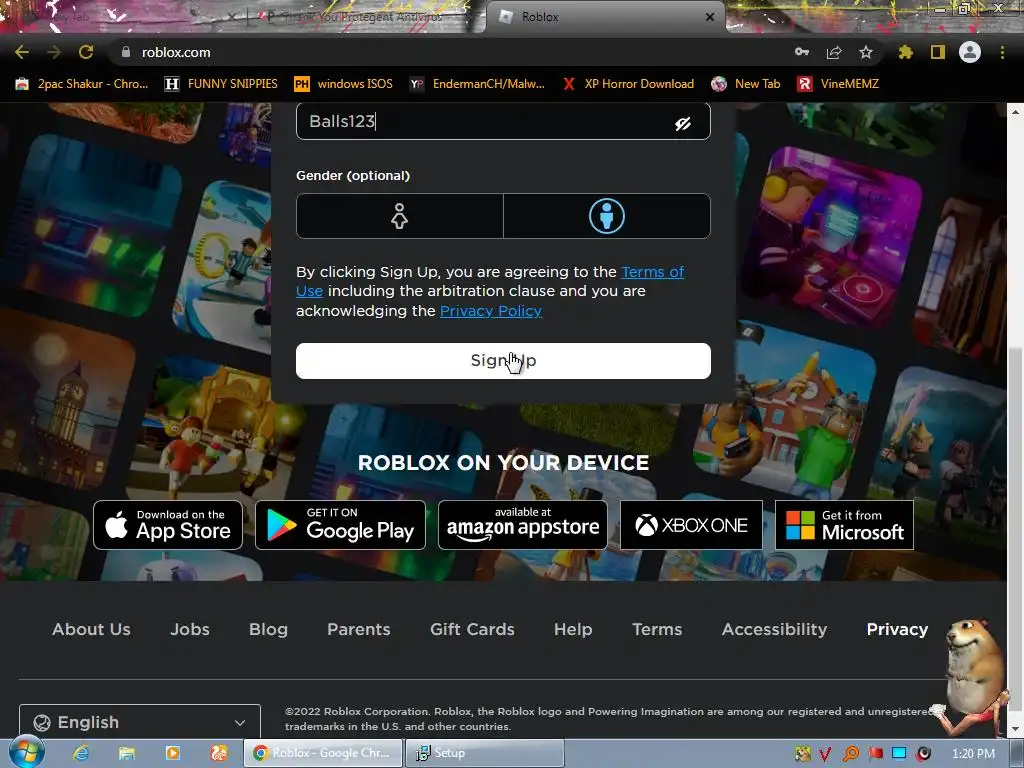Open the App Store download badge
This screenshot has width=1024, height=768.
pyautogui.click(x=168, y=525)
